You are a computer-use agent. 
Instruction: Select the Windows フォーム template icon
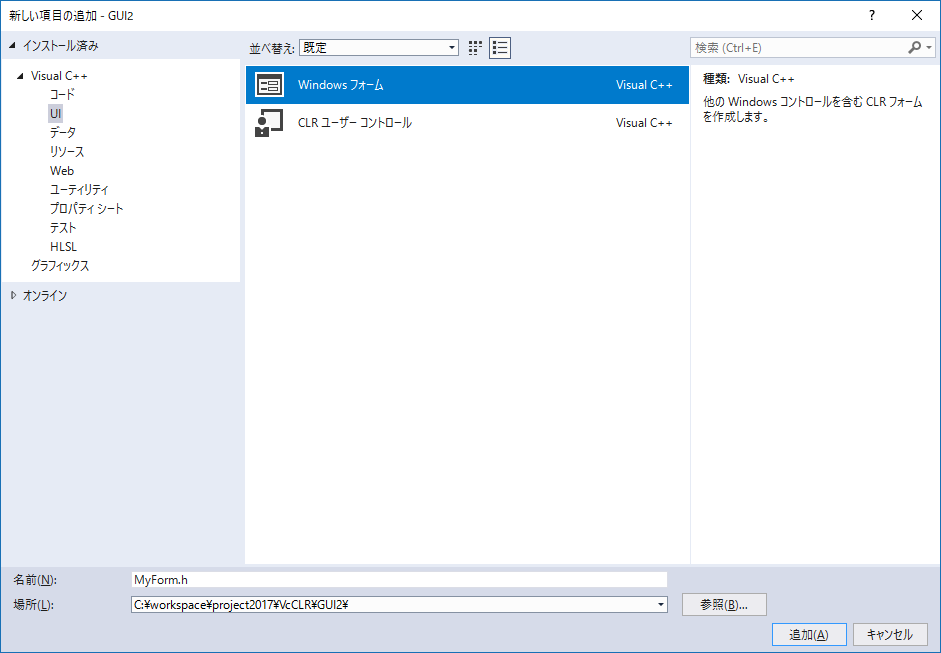pyautogui.click(x=269, y=85)
